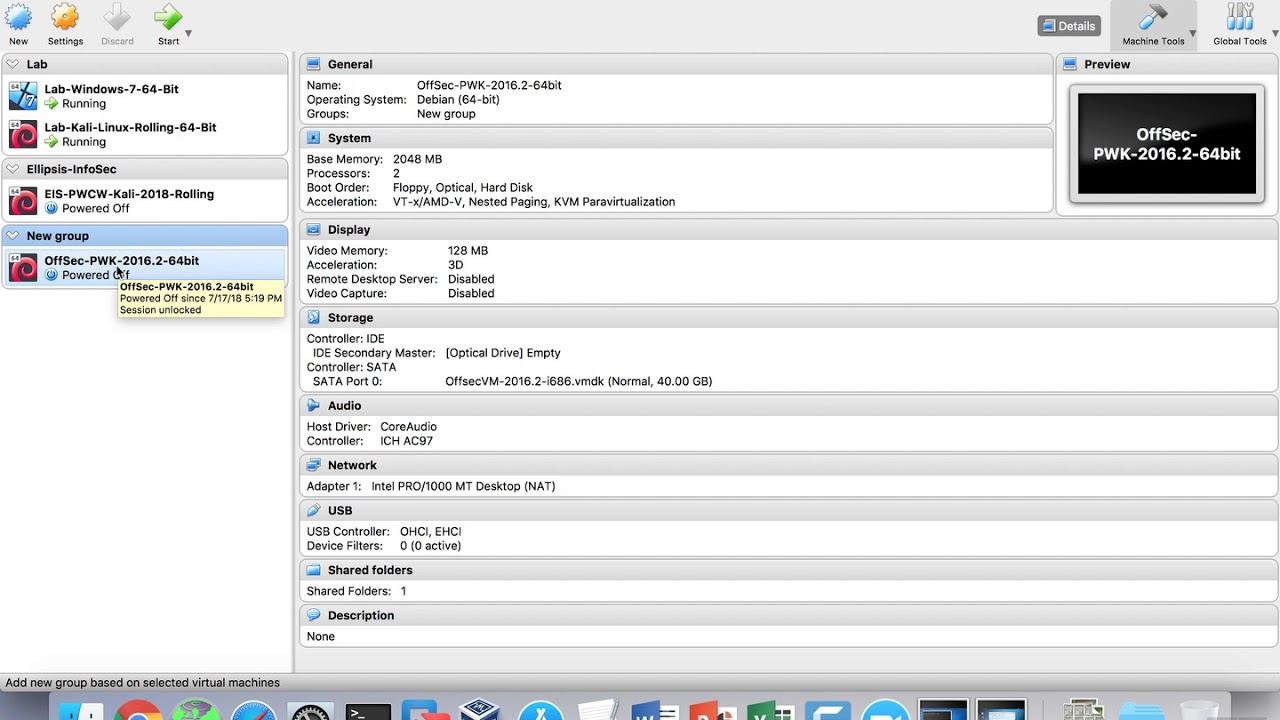Click Lab-Kali-Linux Running status arrow icon
This screenshot has width=1280, height=720.
point(51,141)
